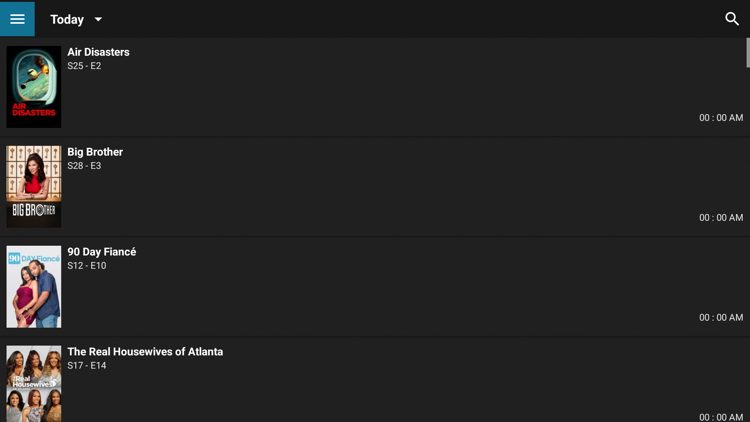Click Big Brother 00:00 AM airtime
Viewport: 750px width, 422px height.
click(721, 218)
